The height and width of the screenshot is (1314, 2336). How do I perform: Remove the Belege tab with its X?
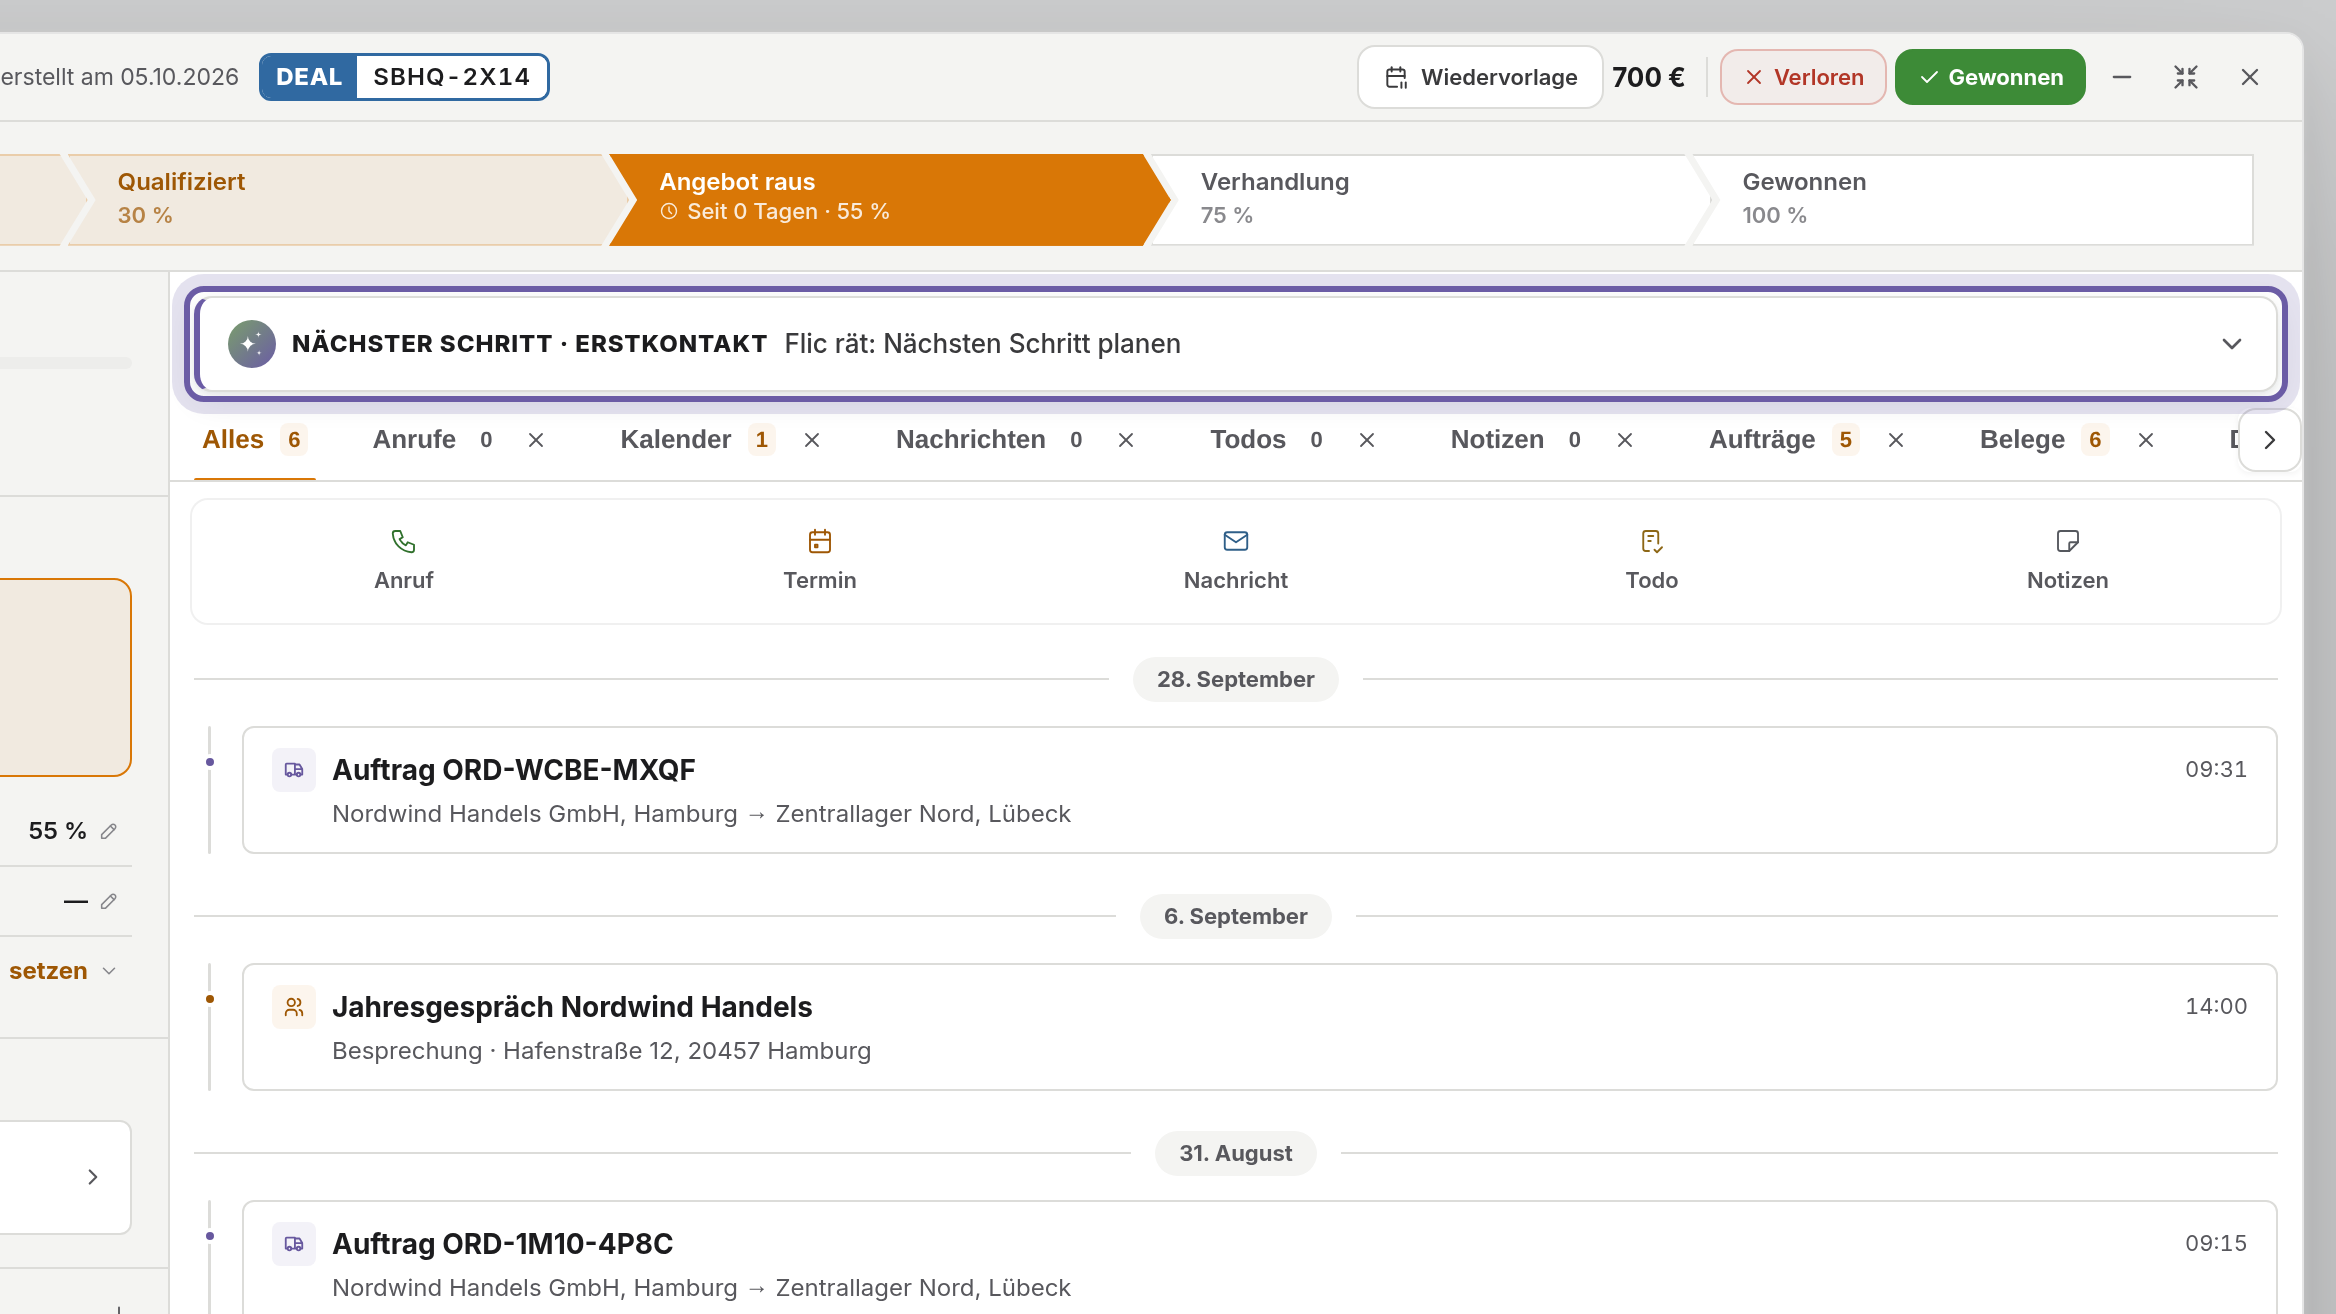pos(2146,440)
